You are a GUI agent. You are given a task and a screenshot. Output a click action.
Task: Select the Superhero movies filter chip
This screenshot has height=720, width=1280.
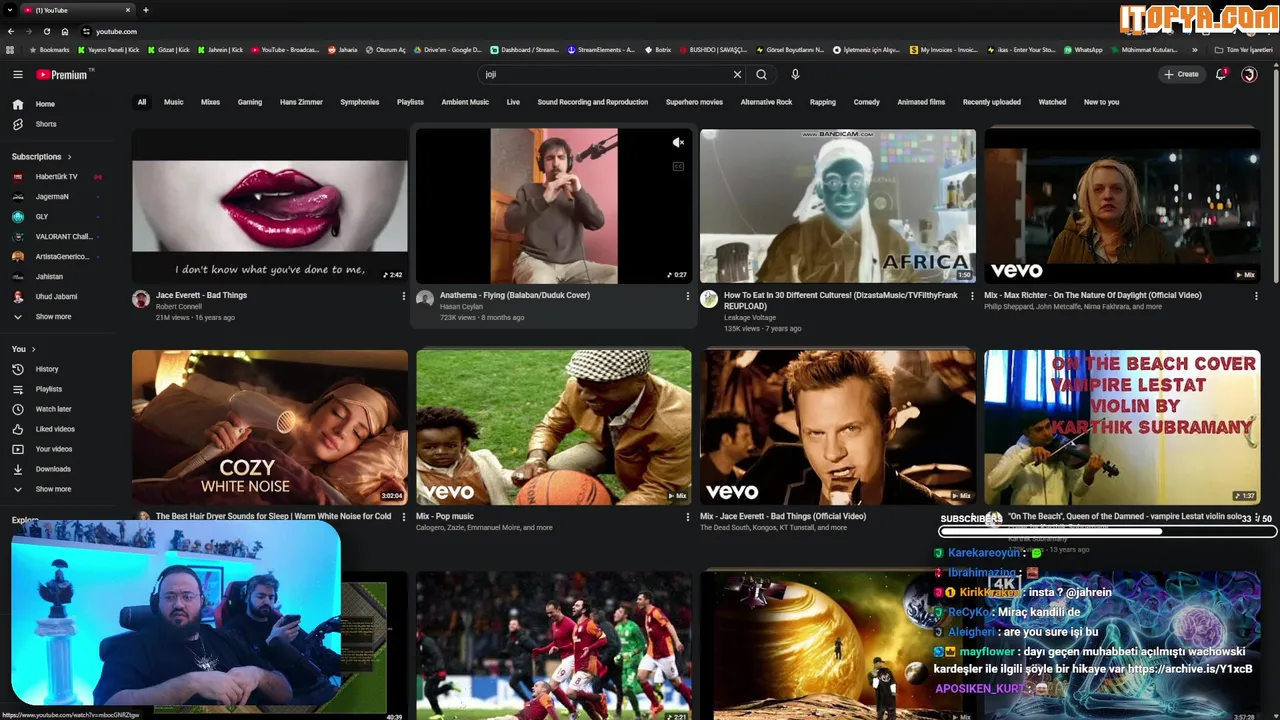694,102
